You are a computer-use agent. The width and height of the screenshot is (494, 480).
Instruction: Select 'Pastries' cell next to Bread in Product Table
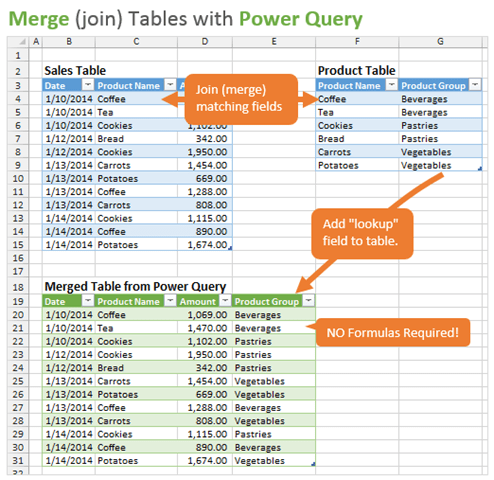440,139
